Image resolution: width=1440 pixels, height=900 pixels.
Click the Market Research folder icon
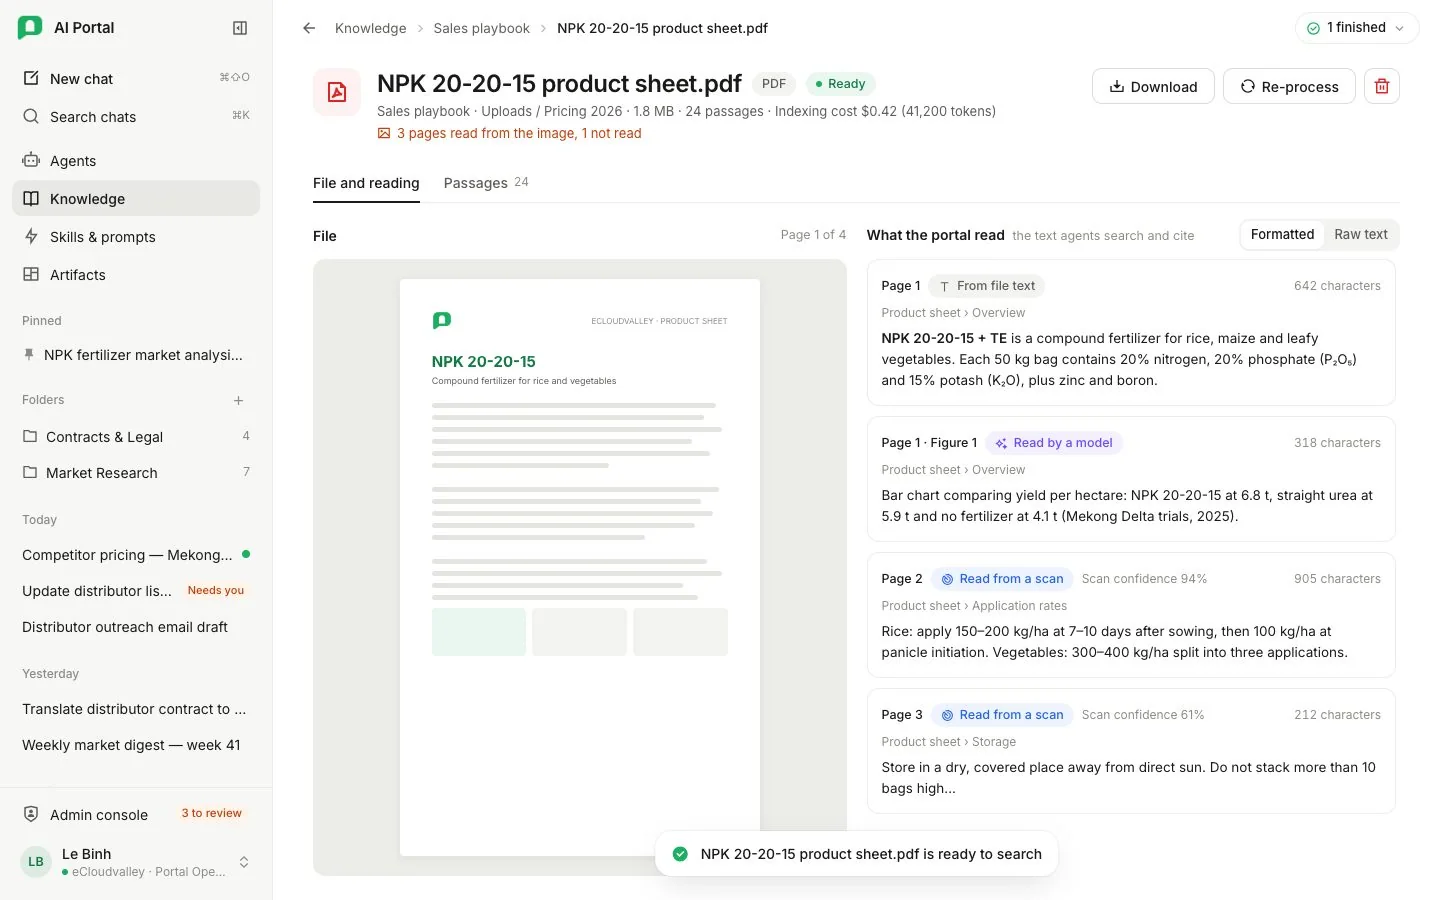[x=30, y=472]
